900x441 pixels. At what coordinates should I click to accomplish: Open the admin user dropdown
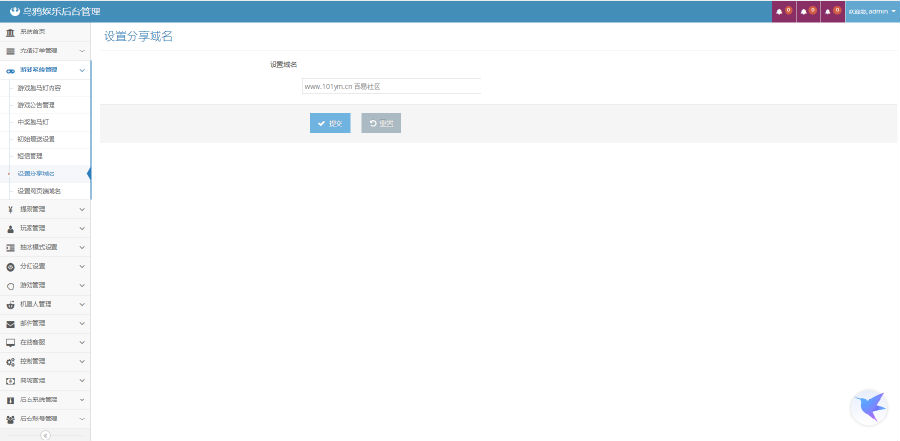pos(872,11)
